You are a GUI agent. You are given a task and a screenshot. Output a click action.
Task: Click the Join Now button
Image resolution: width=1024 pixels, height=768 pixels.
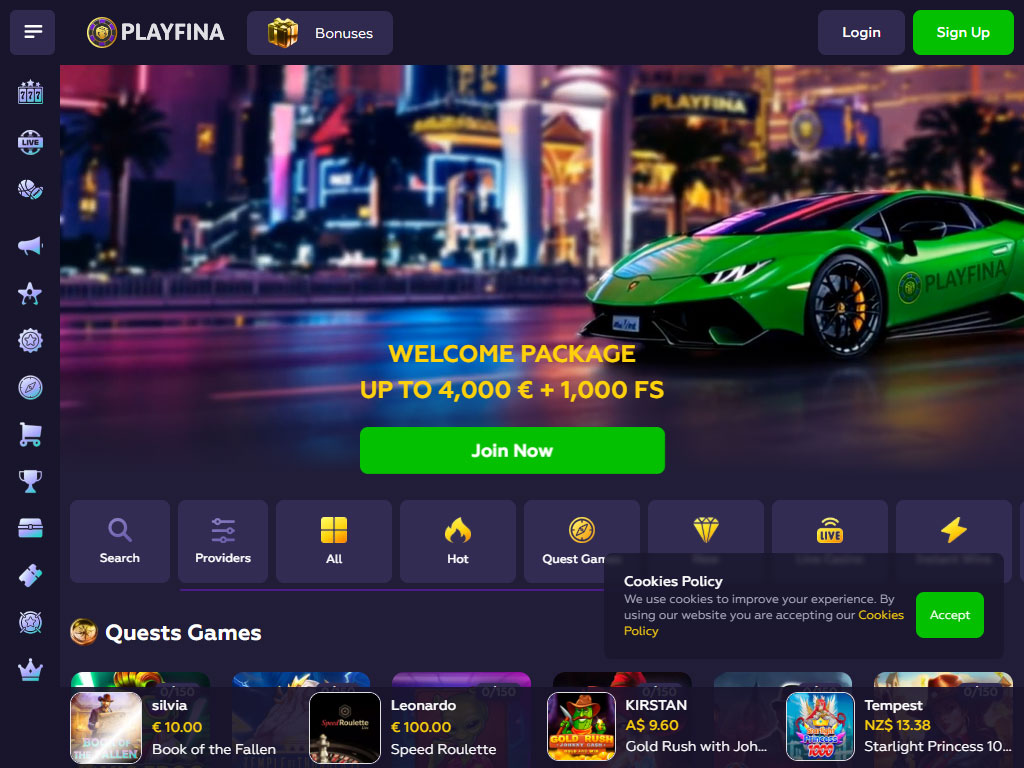[513, 451]
